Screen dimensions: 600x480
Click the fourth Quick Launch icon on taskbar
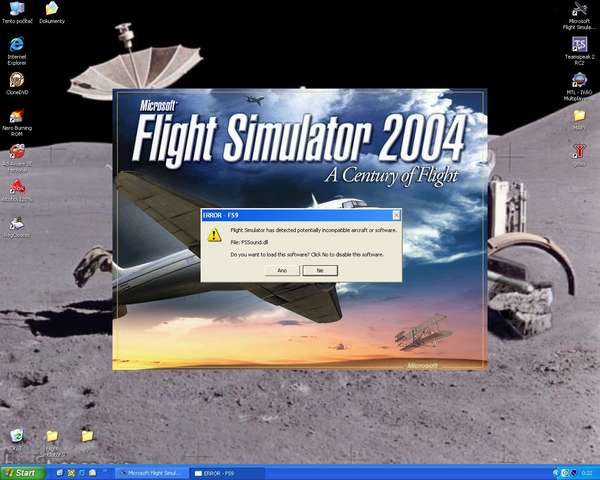[x=92, y=473]
